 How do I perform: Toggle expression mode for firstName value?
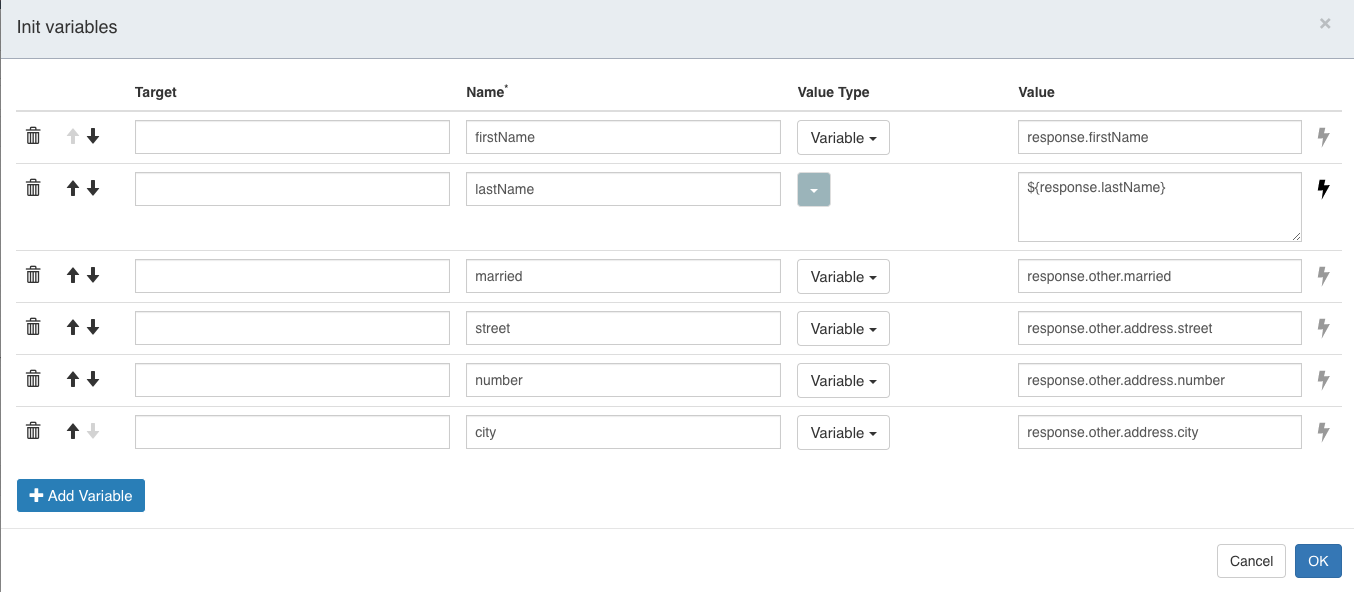click(x=1324, y=136)
